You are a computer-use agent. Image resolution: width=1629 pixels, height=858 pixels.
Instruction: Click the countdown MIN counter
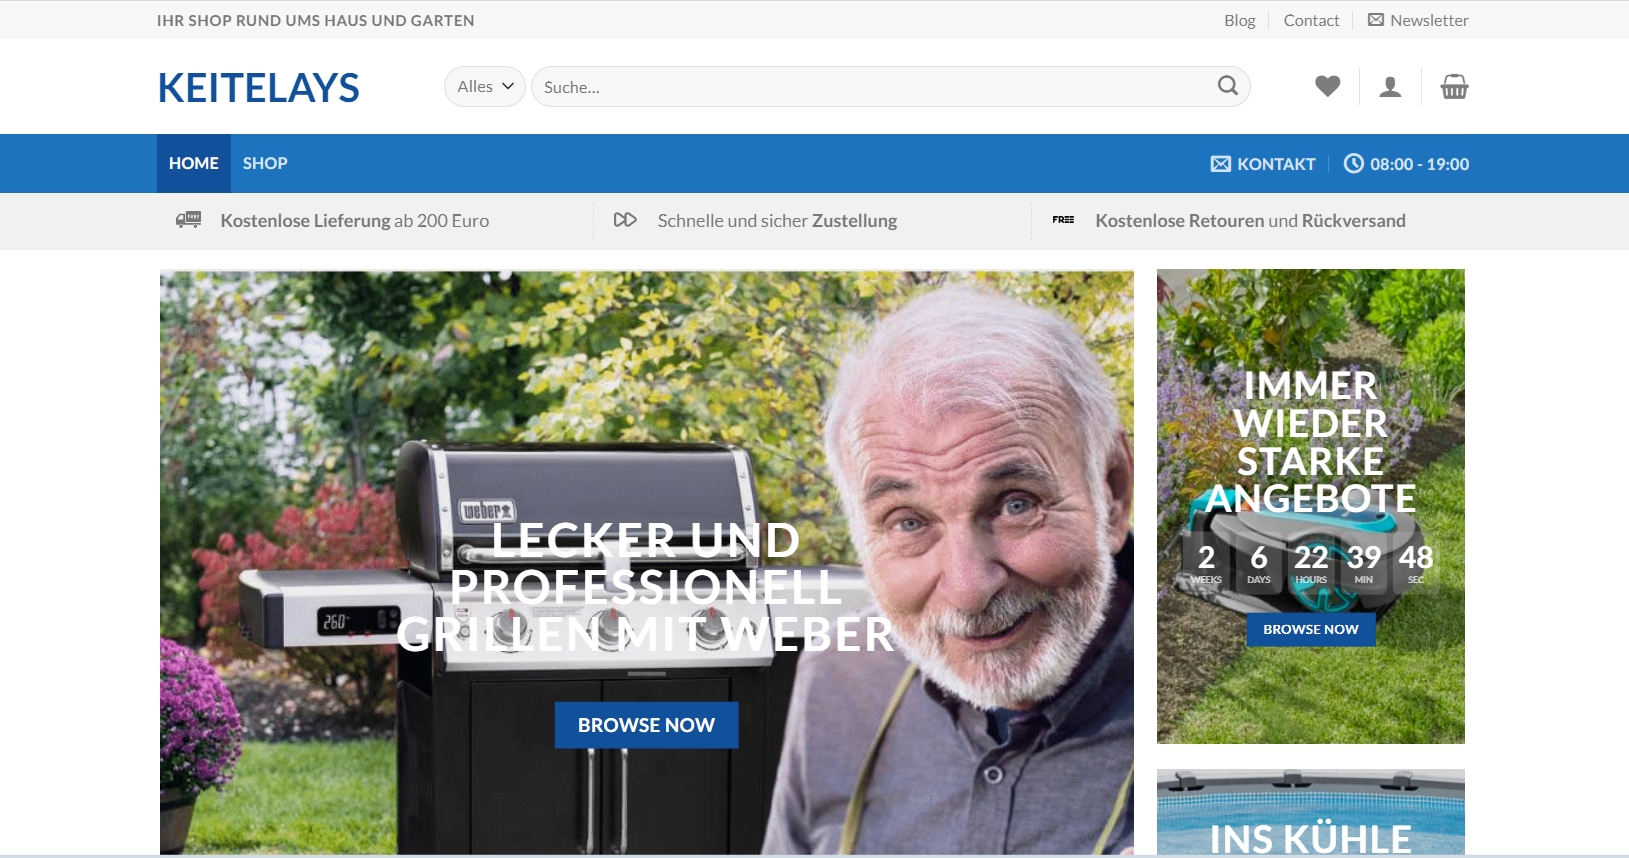1363,563
